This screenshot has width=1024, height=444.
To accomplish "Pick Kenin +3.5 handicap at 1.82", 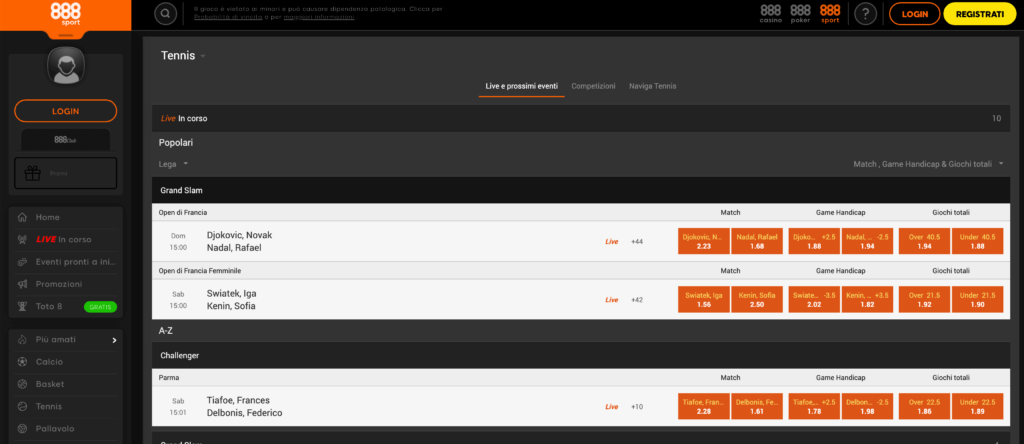I will [x=867, y=300].
